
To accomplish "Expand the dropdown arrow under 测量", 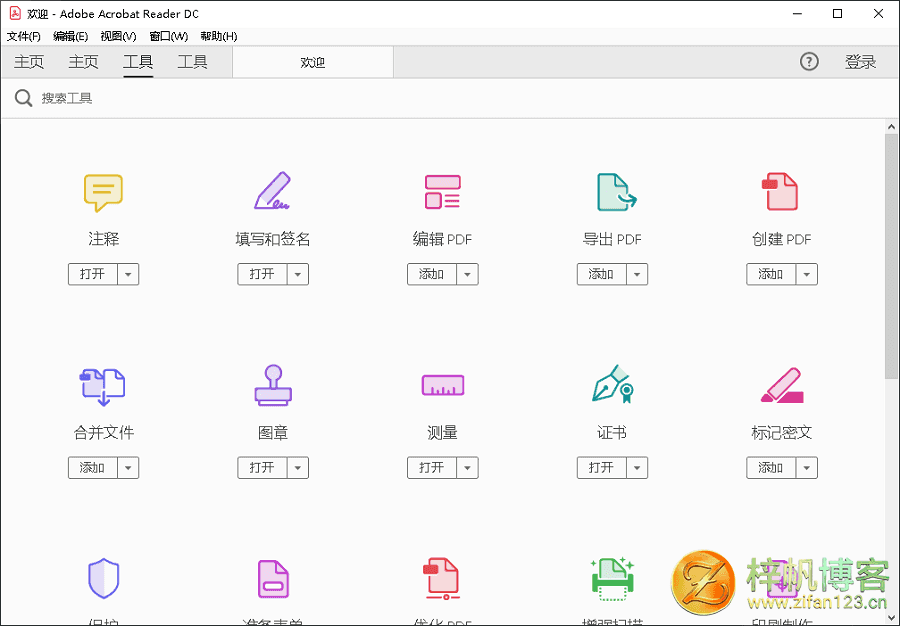I will pos(467,468).
